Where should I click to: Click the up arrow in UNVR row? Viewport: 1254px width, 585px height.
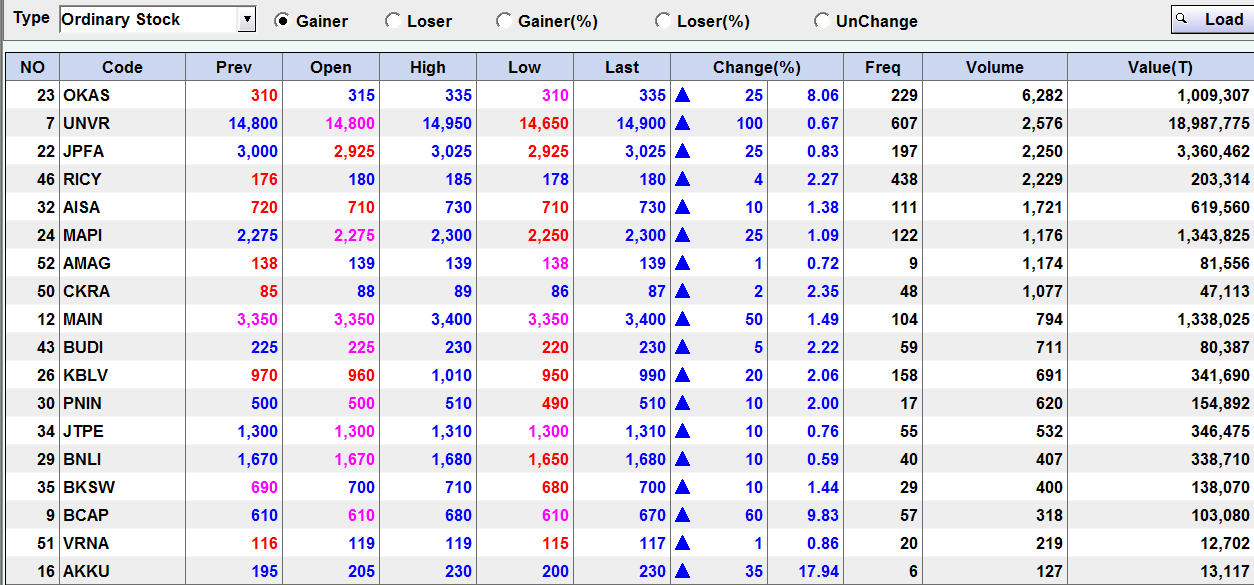tap(683, 123)
